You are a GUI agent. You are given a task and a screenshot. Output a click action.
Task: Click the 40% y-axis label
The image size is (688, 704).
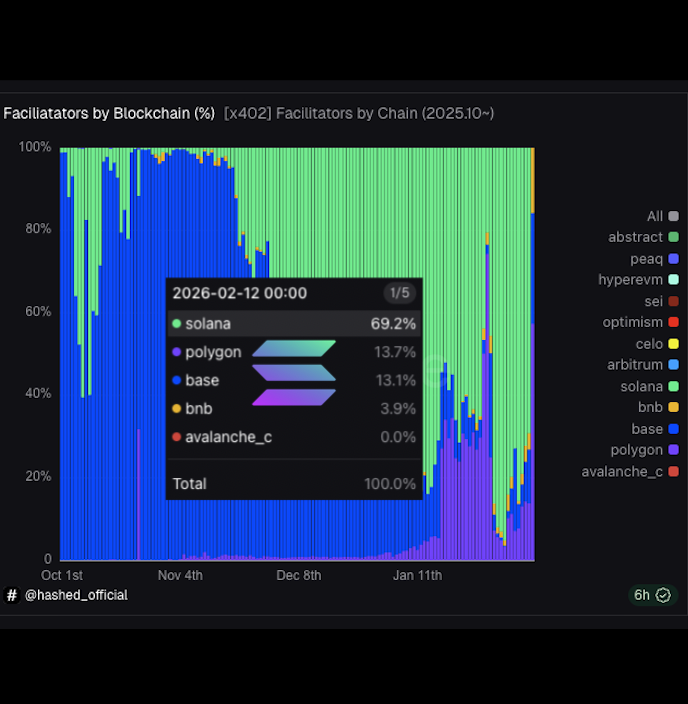[38, 393]
